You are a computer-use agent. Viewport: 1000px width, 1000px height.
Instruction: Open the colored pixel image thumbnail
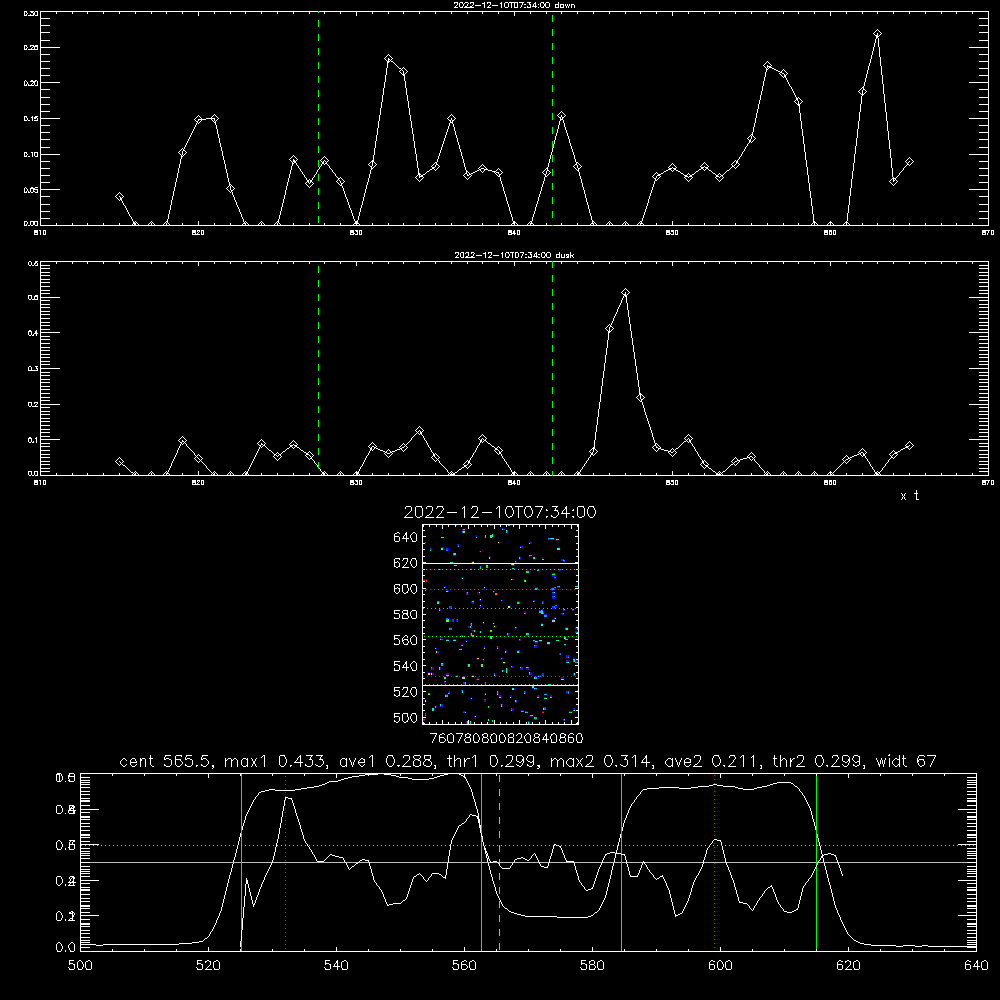coord(500,624)
